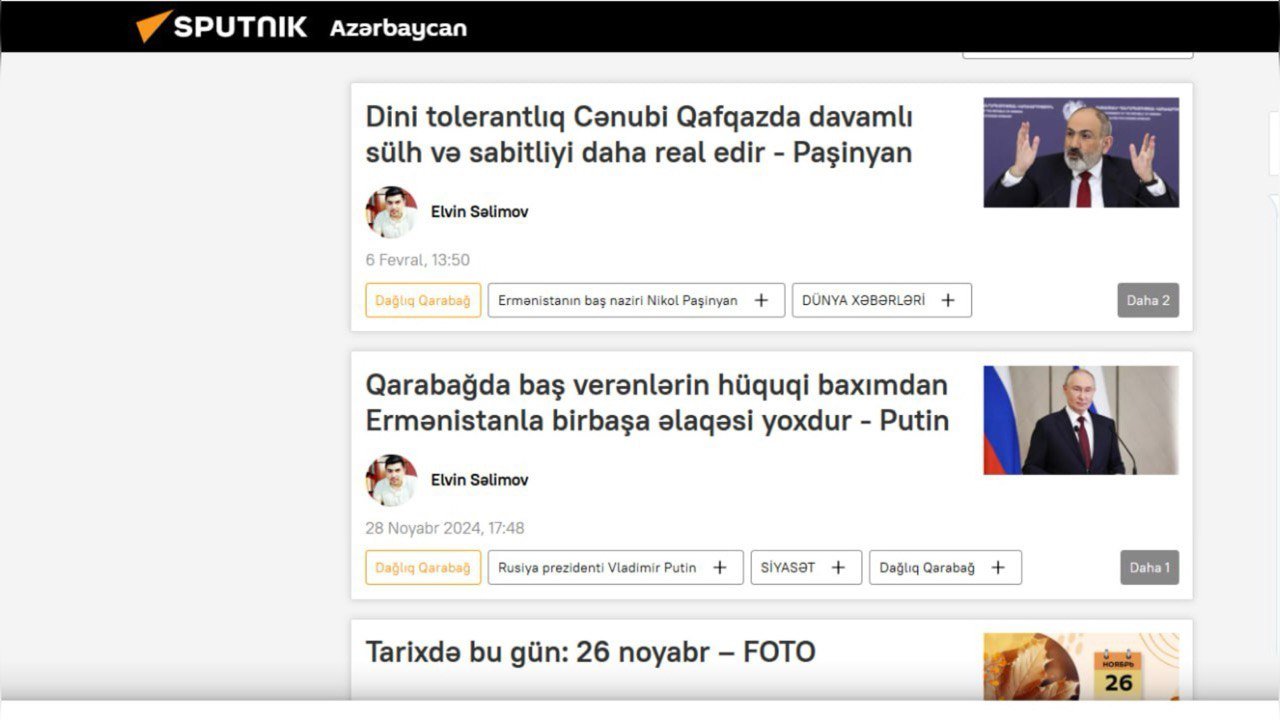
Task: Select the orange Dağlıq Qarabağ tag in Putin card
Action: point(423,568)
